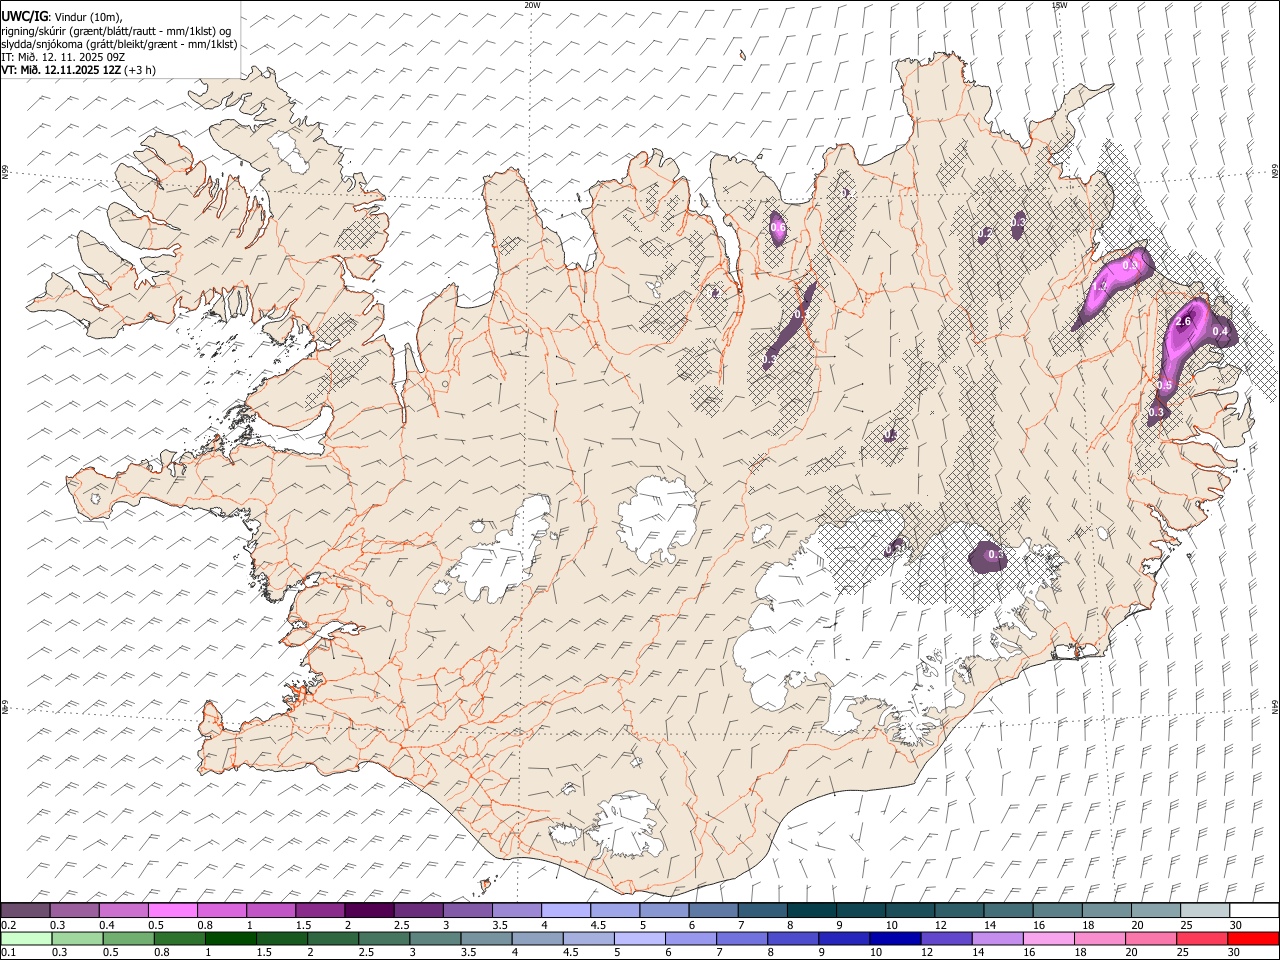Click the 'UWC/IG: Vindur (10m)' title line

pyautogui.click(x=63, y=17)
